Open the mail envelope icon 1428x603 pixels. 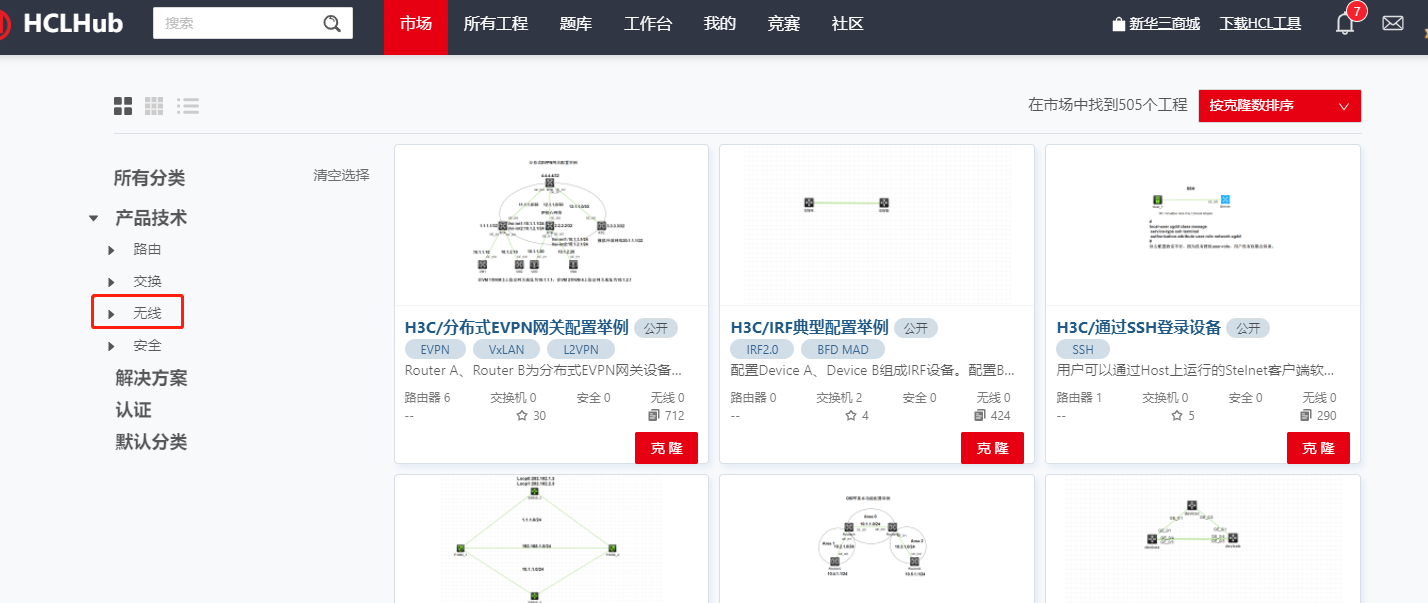pyautogui.click(x=1393, y=23)
